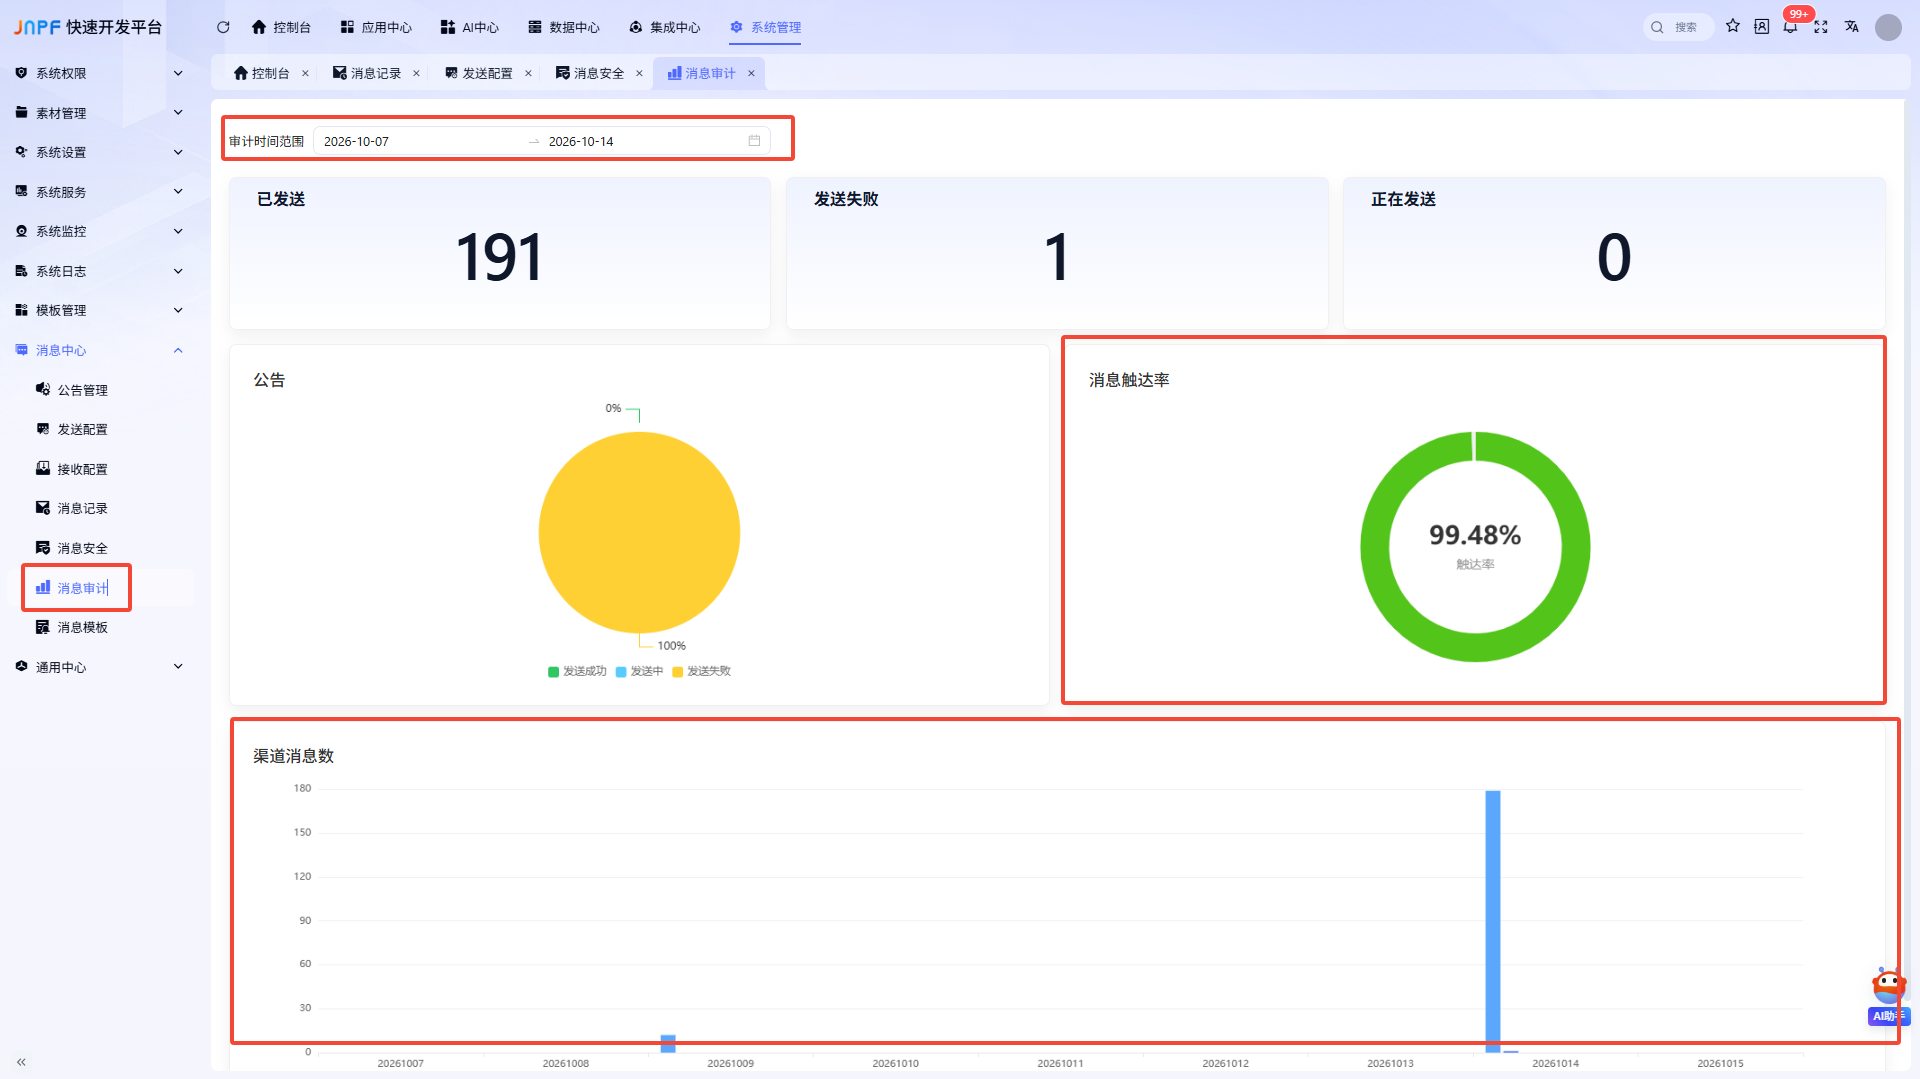1920x1079 pixels.
Task: Select 消息审计 in sidebar
Action: [82, 588]
